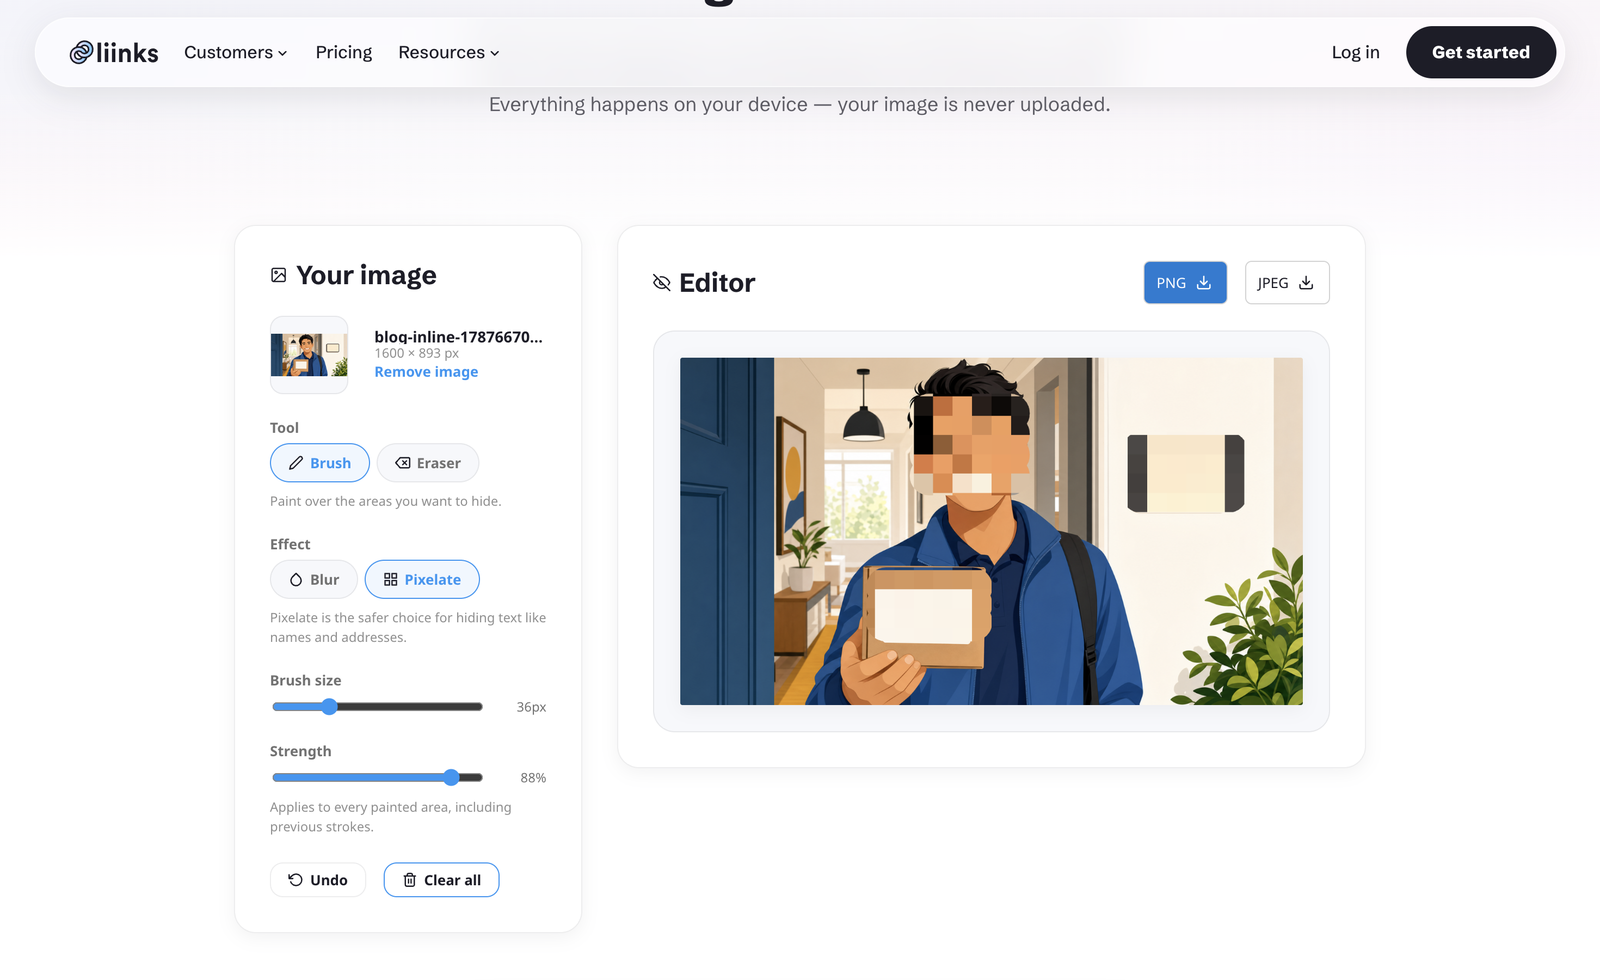Viewport: 1600px width, 980px height.
Task: Click the Editor heading
Action: pyautogui.click(x=717, y=283)
